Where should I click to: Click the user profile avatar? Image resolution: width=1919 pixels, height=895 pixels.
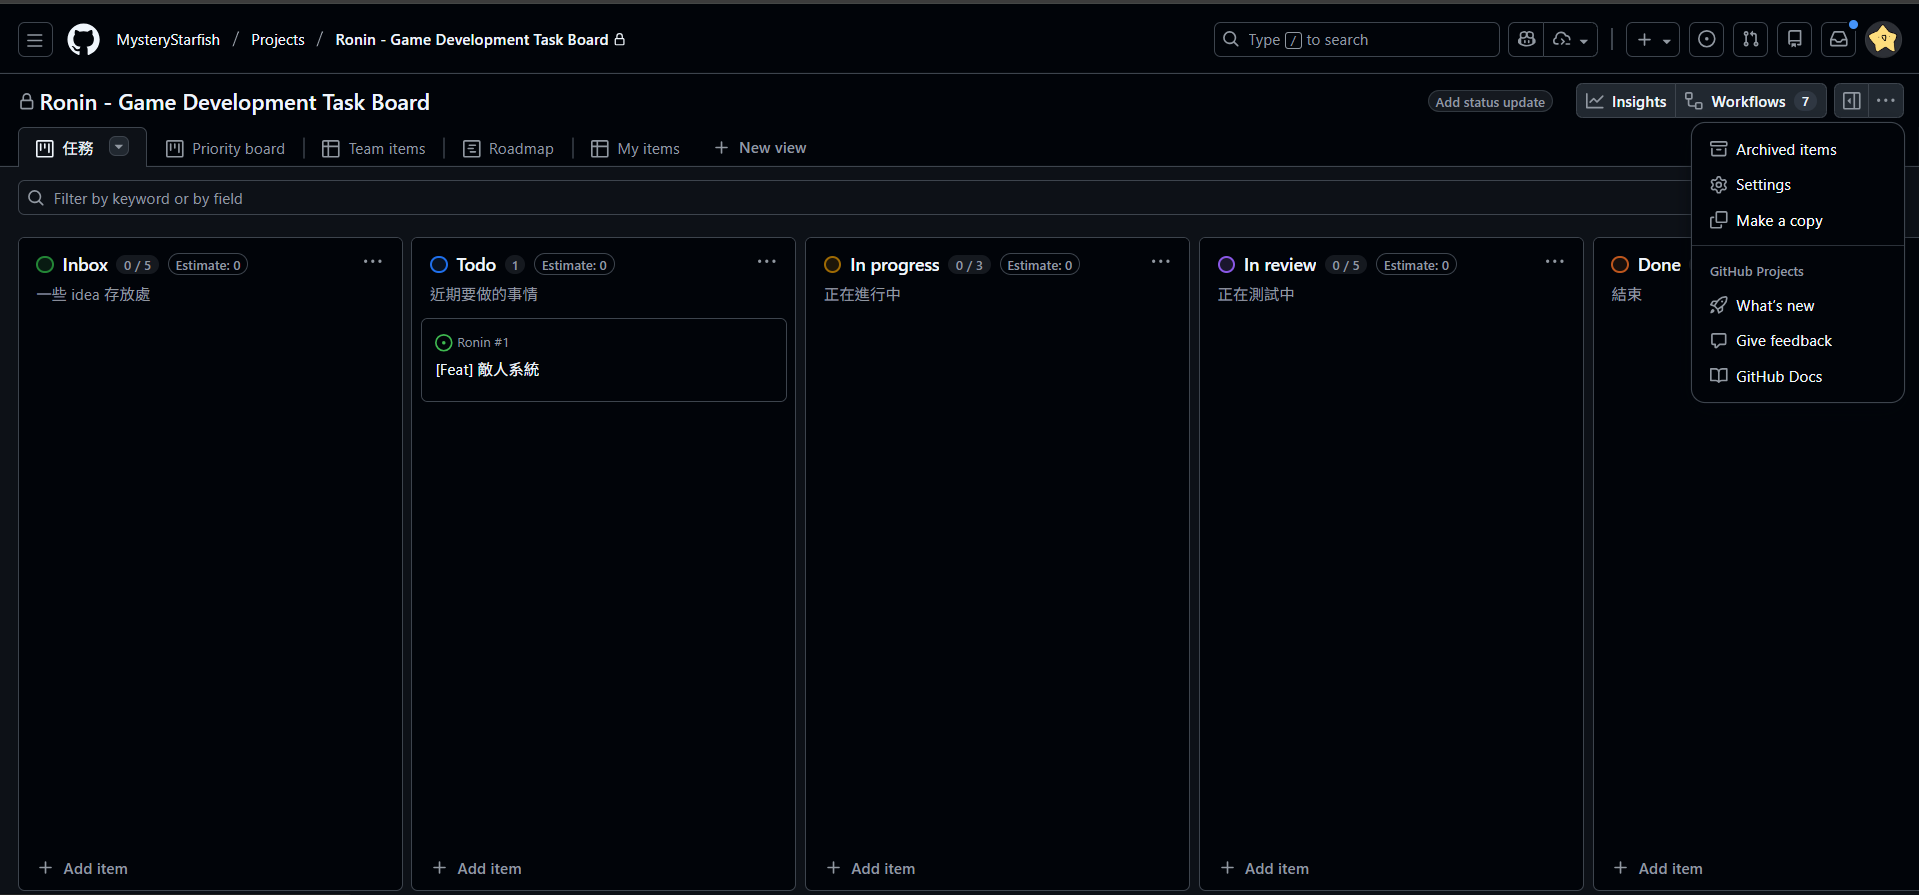pyautogui.click(x=1883, y=40)
